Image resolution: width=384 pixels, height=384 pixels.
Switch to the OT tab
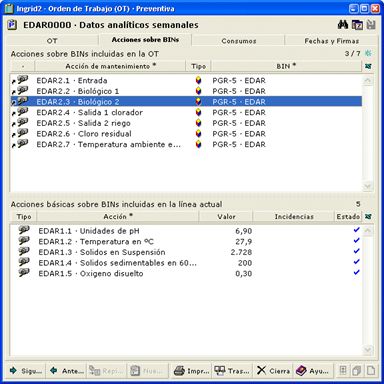tap(52, 41)
